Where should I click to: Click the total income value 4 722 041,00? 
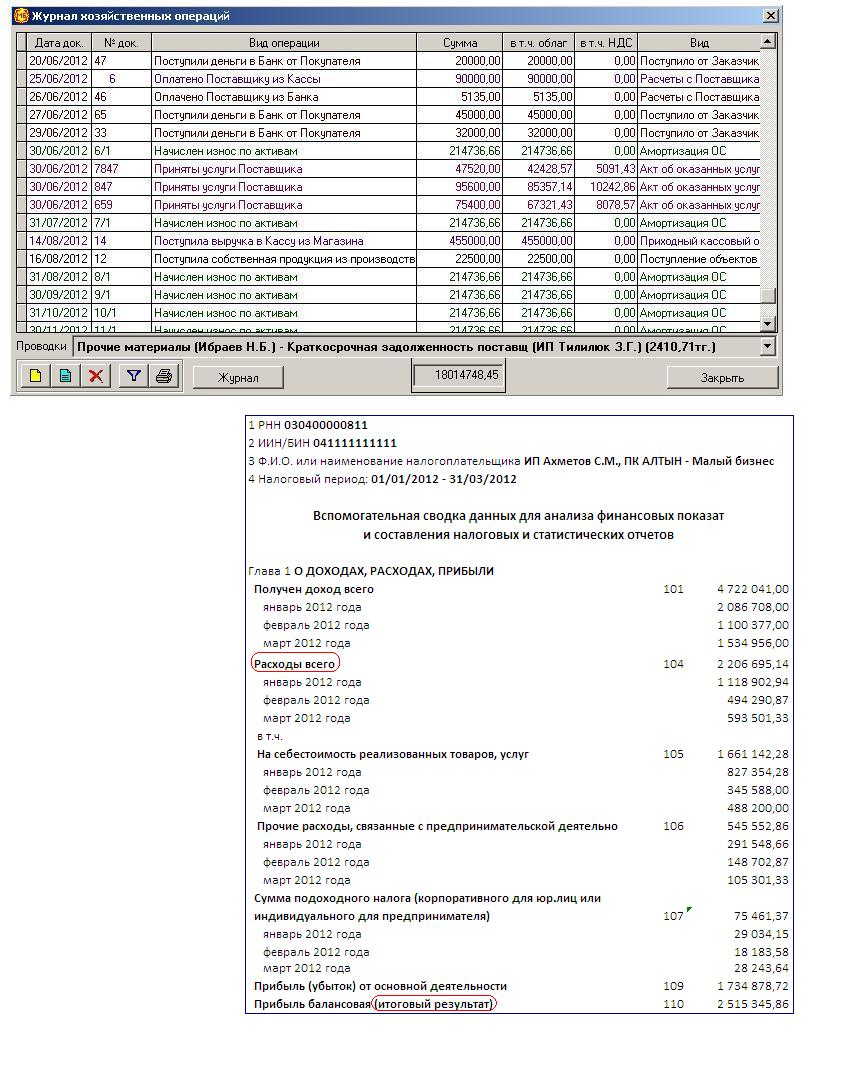tap(753, 589)
